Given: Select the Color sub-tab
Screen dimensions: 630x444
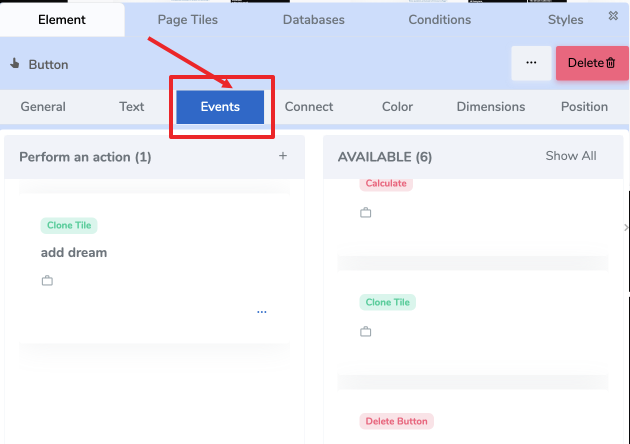Looking at the screenshot, I should pyautogui.click(x=397, y=107).
